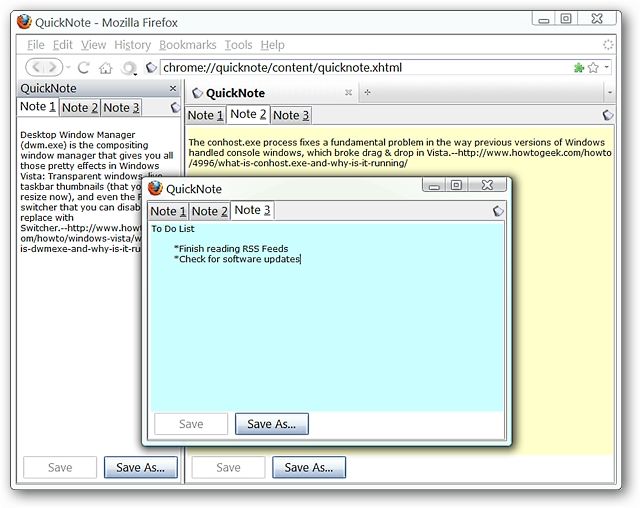Click the disabled Save button in the sidebar

click(x=60, y=467)
